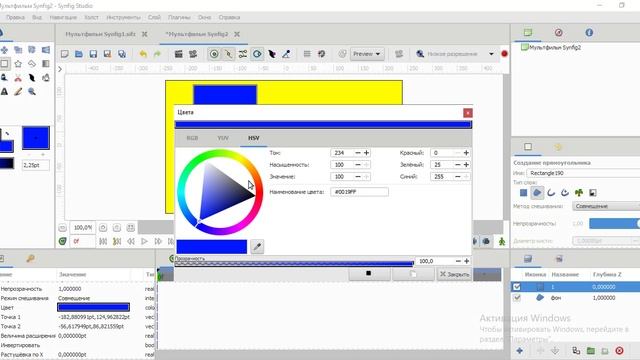The image size is (640, 360).
Task: Toggle visibility checkbox of layer 1
Action: point(517,287)
